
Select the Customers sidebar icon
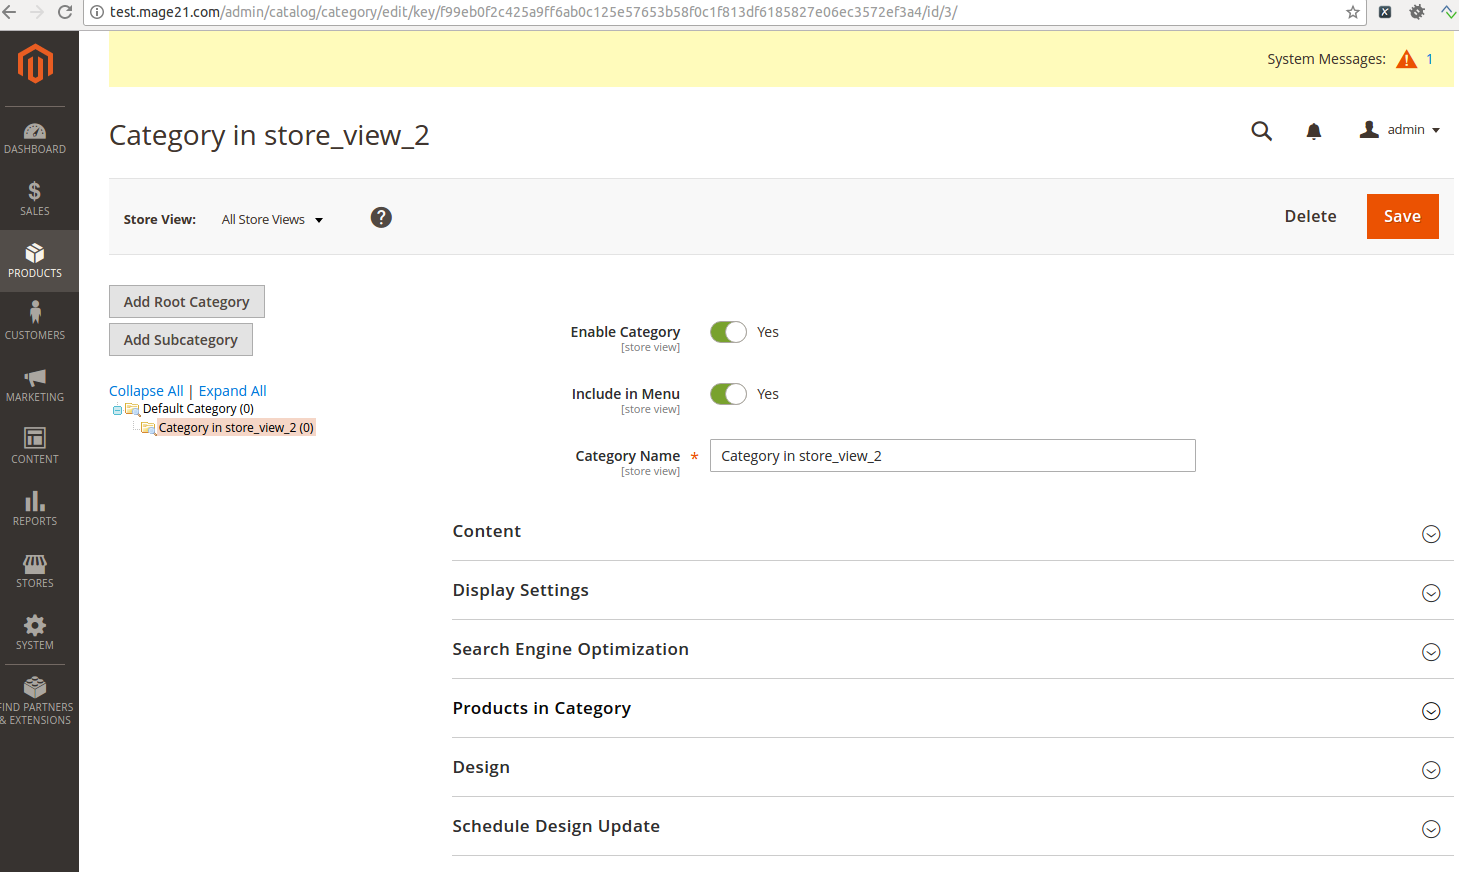pos(36,320)
